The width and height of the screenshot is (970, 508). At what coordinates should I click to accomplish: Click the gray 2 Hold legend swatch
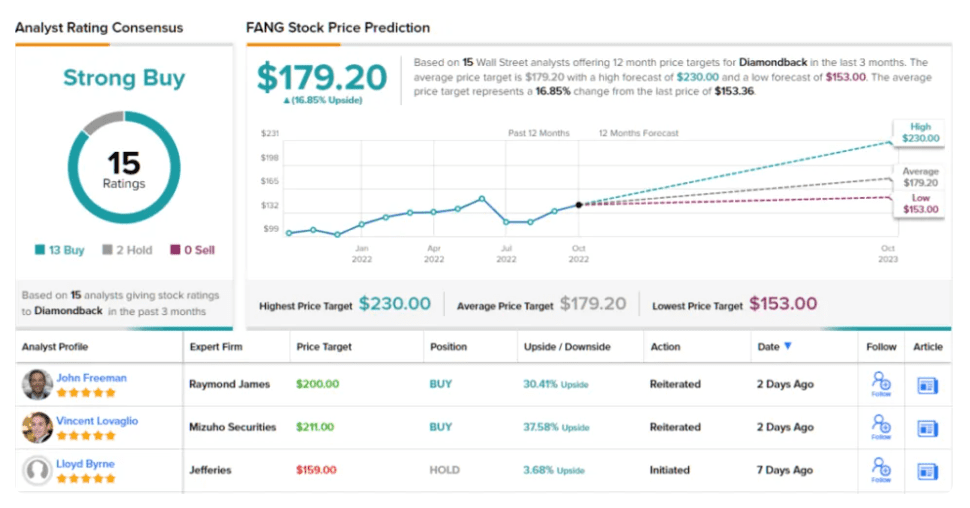click(x=107, y=251)
